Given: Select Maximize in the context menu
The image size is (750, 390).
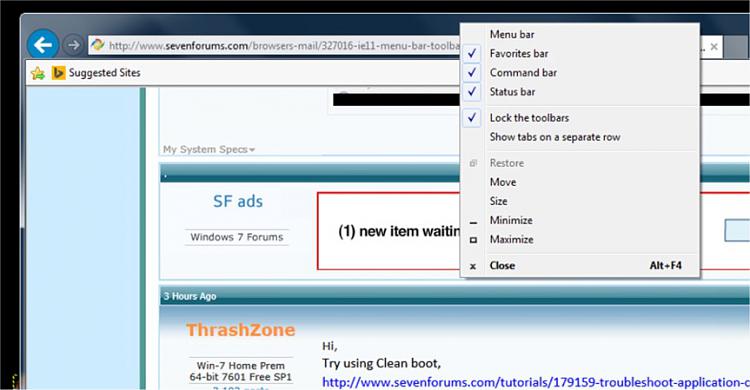Looking at the screenshot, I should click(580, 240).
